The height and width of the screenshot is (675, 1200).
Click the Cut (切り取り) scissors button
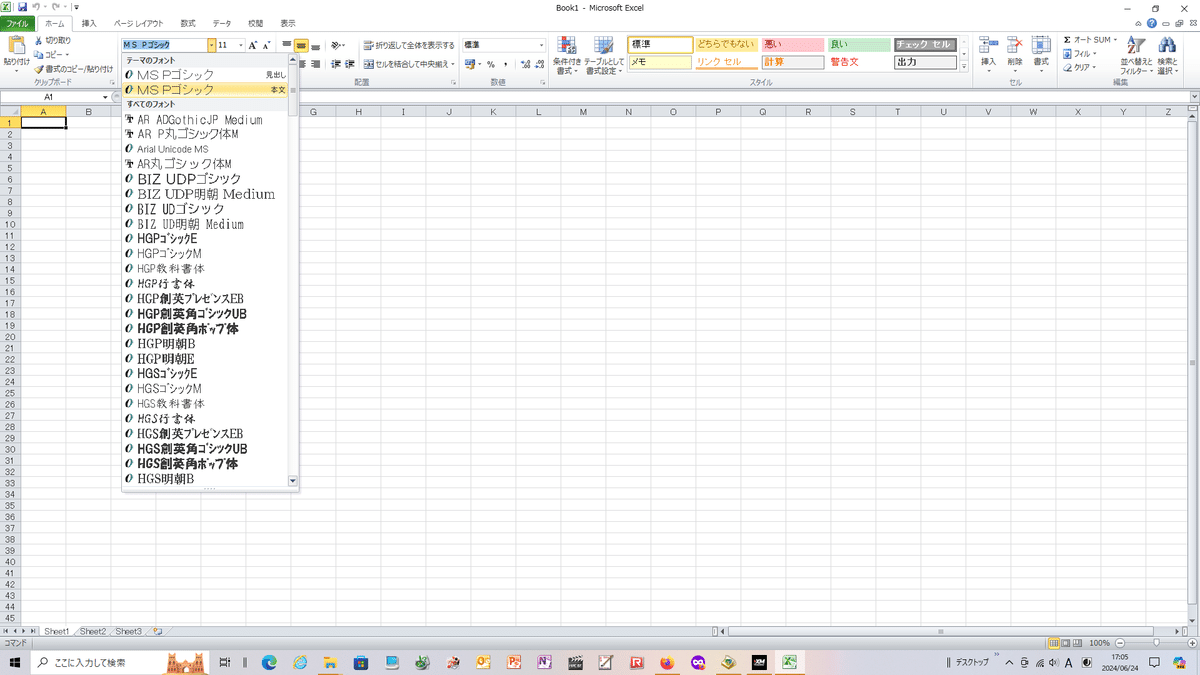click(52, 40)
